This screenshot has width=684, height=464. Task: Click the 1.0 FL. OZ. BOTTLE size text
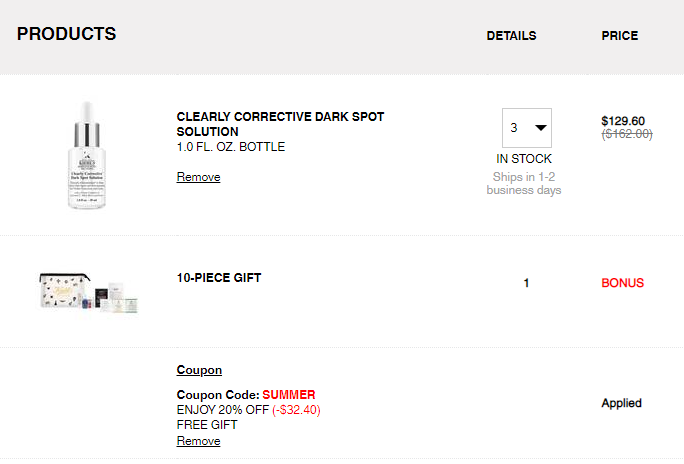click(231, 147)
